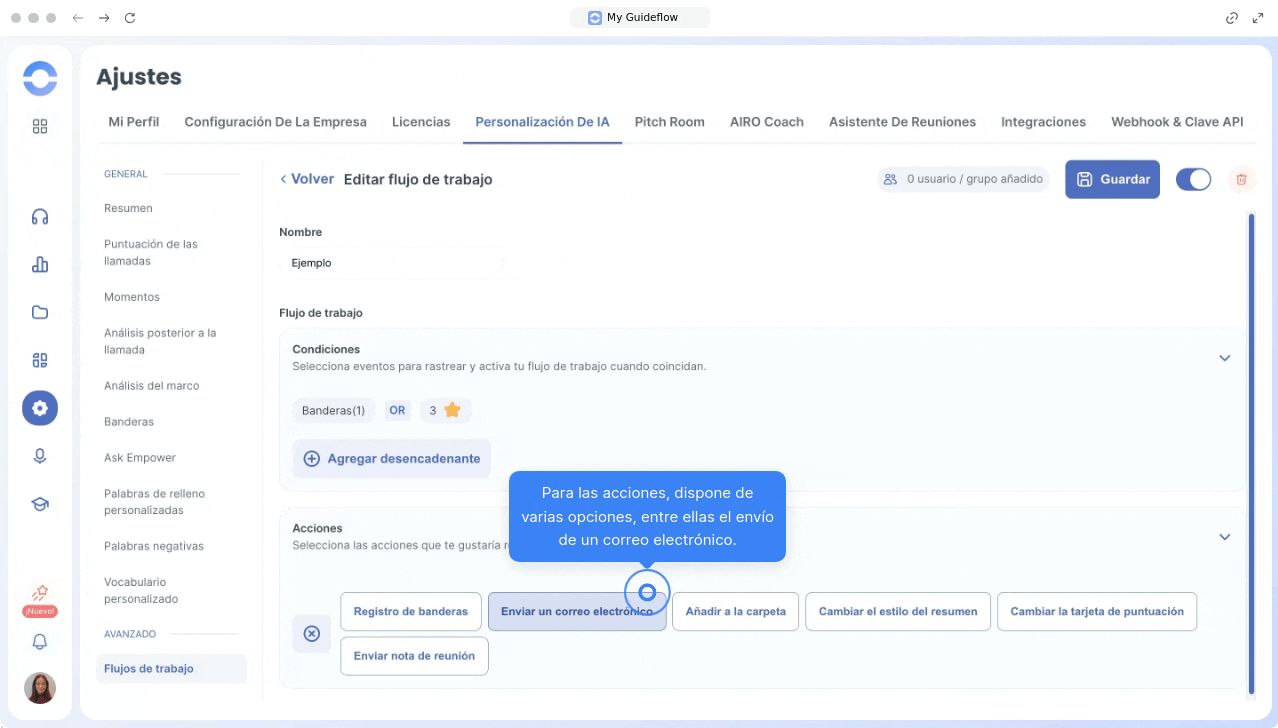The height and width of the screenshot is (728, 1278).
Task: Click the Guardar button
Action: [1112, 179]
